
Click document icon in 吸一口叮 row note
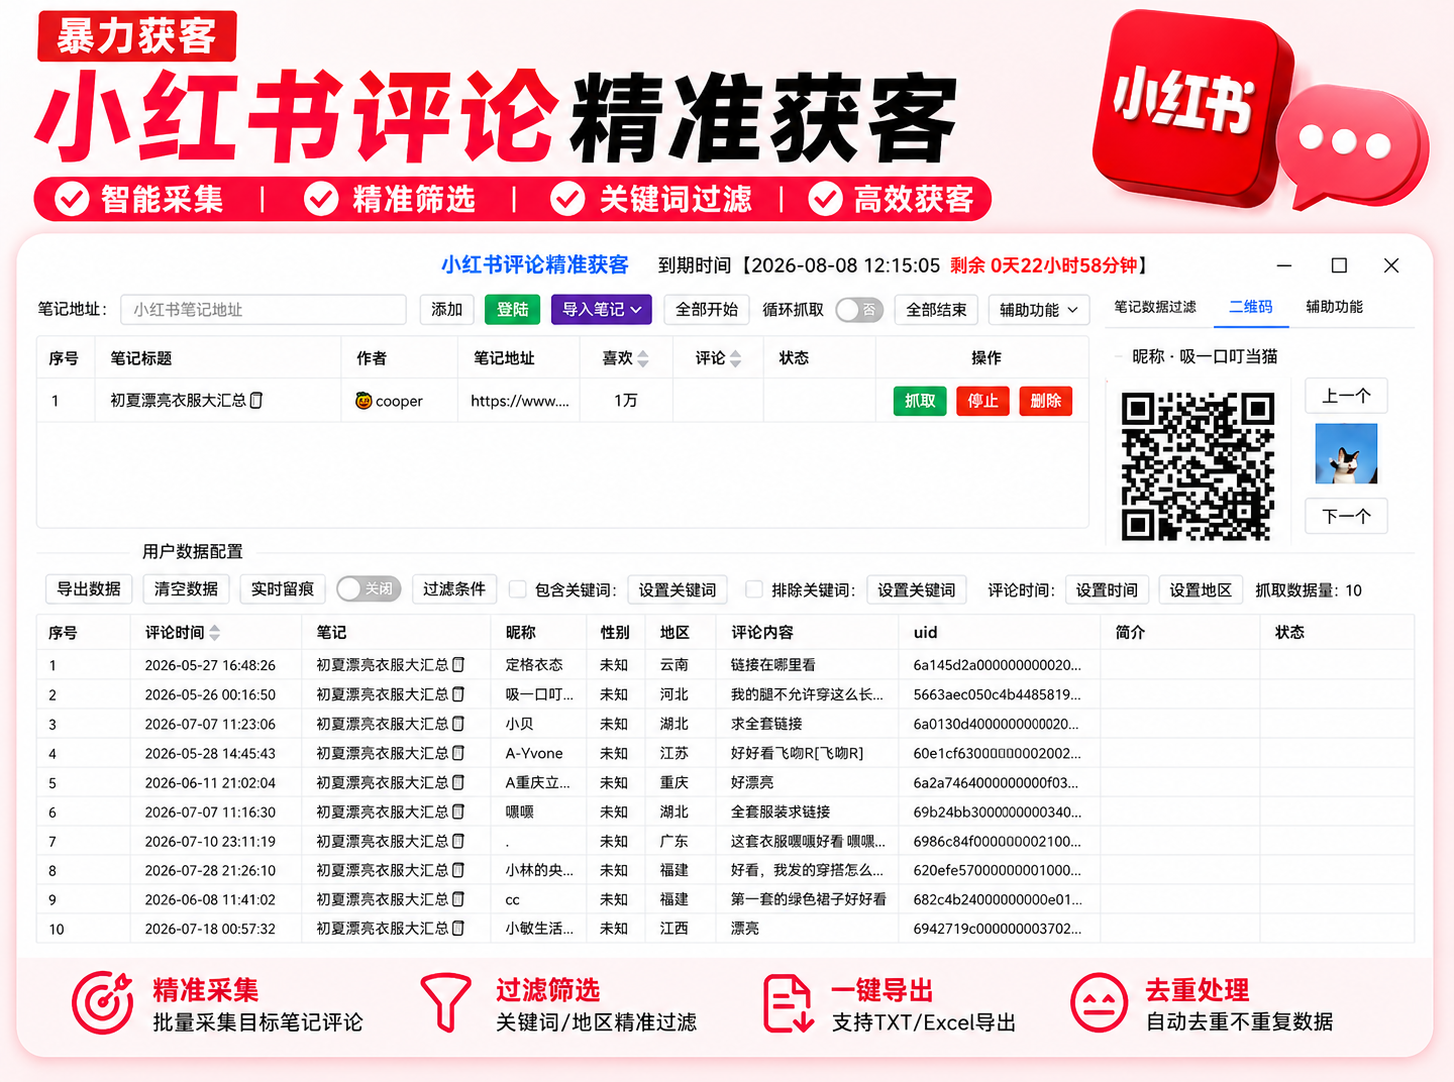pyautogui.click(x=458, y=694)
